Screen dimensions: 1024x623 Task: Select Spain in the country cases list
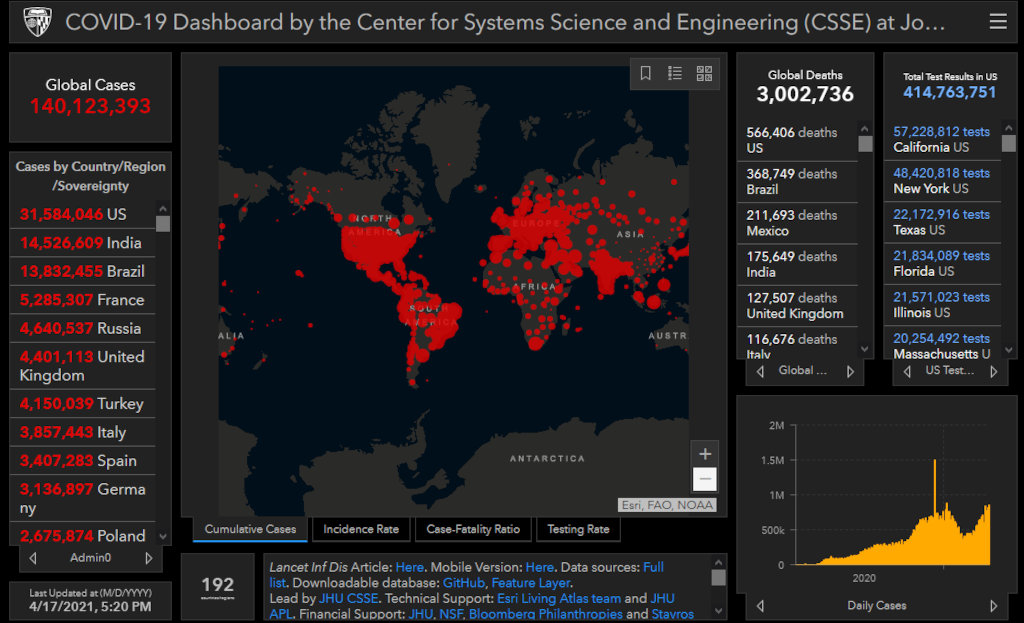pos(83,460)
